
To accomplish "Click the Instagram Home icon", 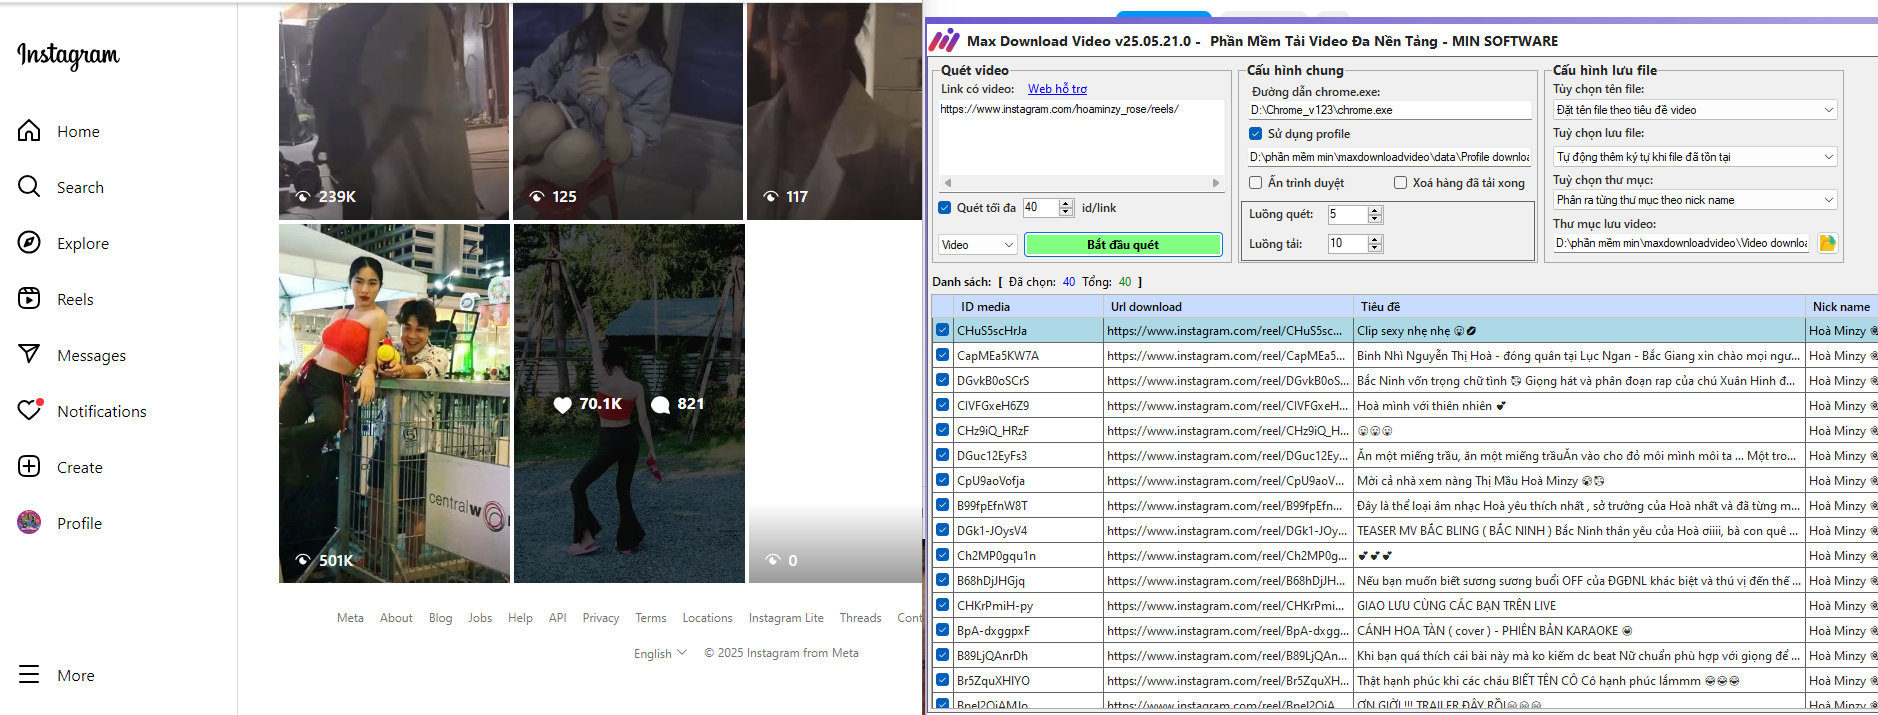I will [29, 131].
